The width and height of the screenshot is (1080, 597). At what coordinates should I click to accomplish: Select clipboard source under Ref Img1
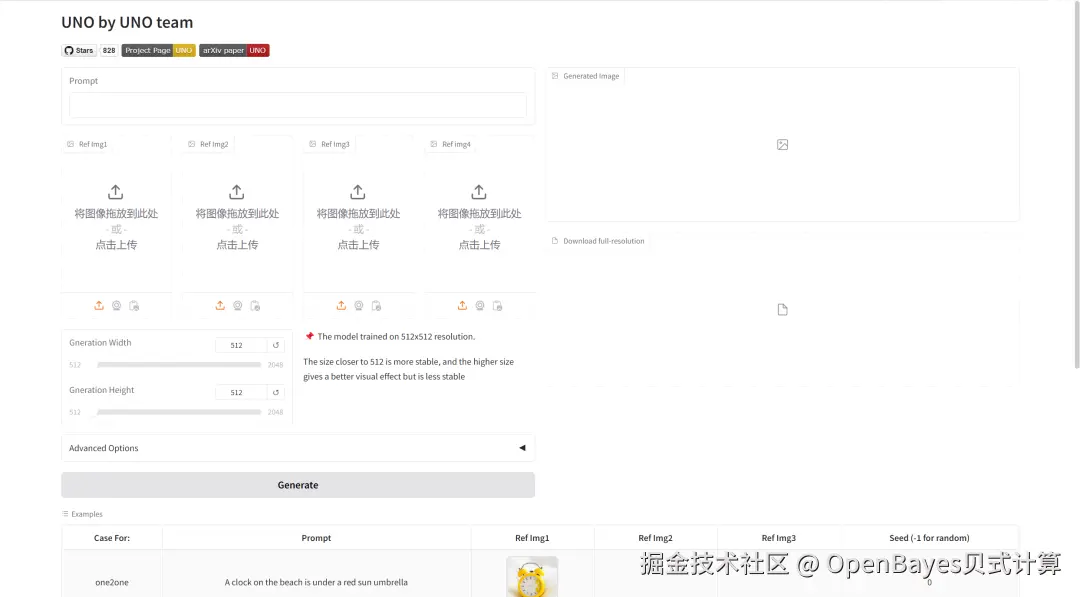(134, 305)
